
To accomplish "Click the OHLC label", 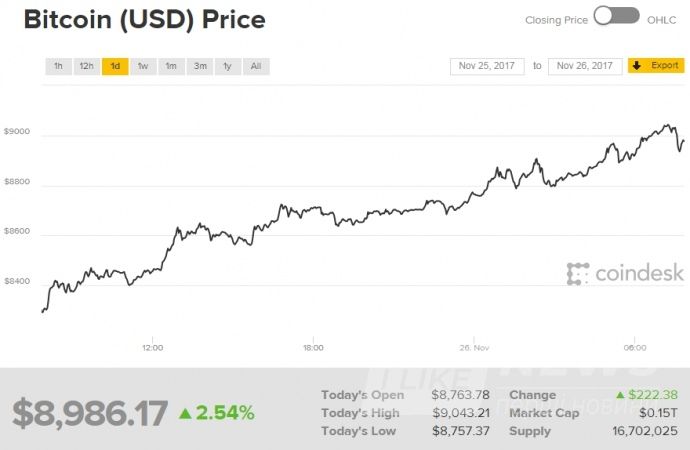I will coord(661,20).
